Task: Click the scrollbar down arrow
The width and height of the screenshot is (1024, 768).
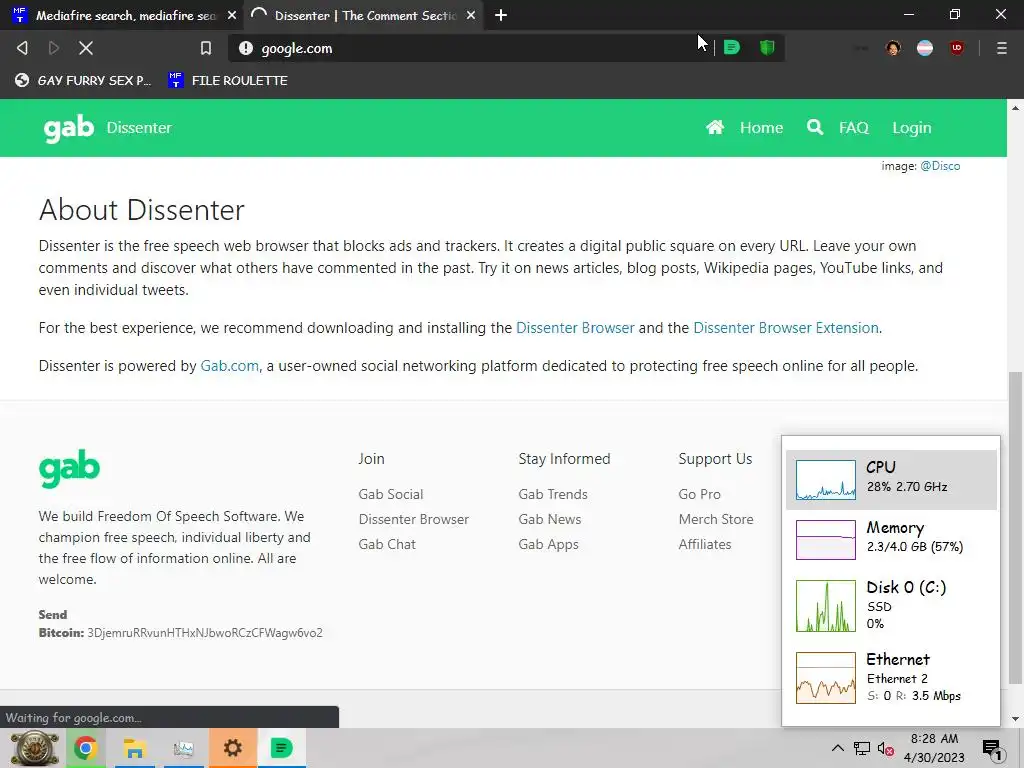Action: point(1015,720)
